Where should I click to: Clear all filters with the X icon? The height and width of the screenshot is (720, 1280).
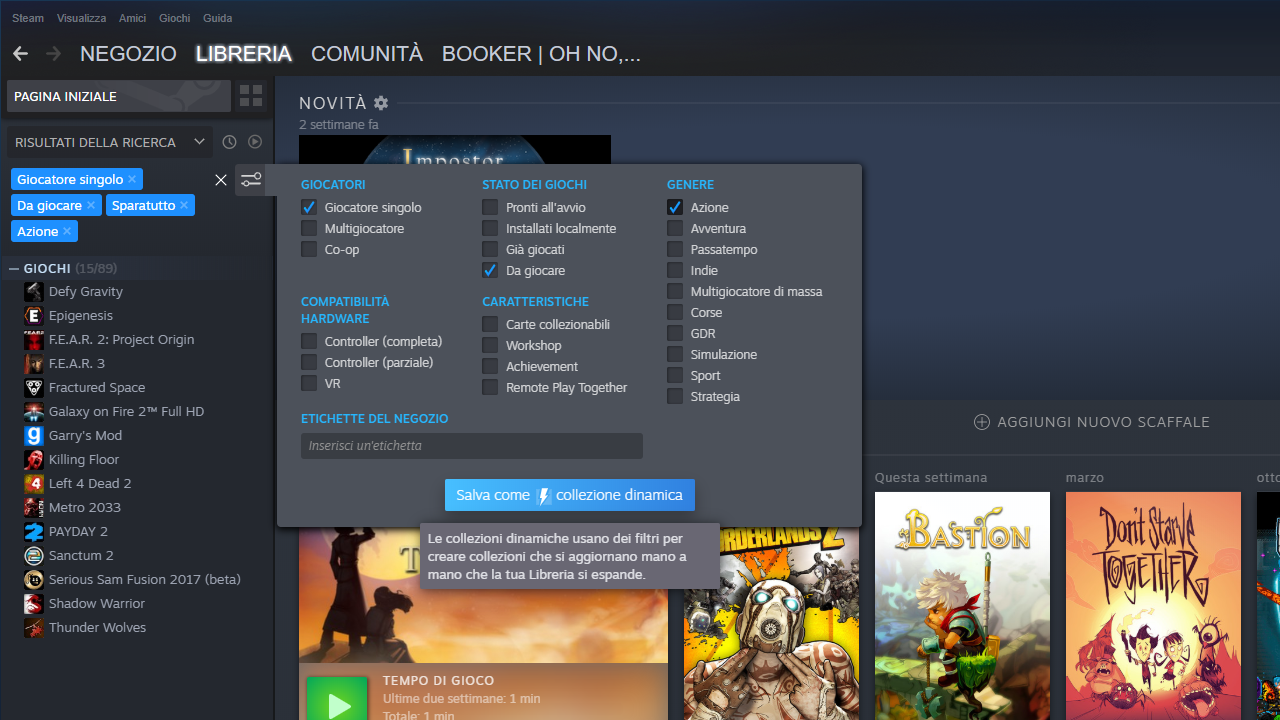pos(221,180)
